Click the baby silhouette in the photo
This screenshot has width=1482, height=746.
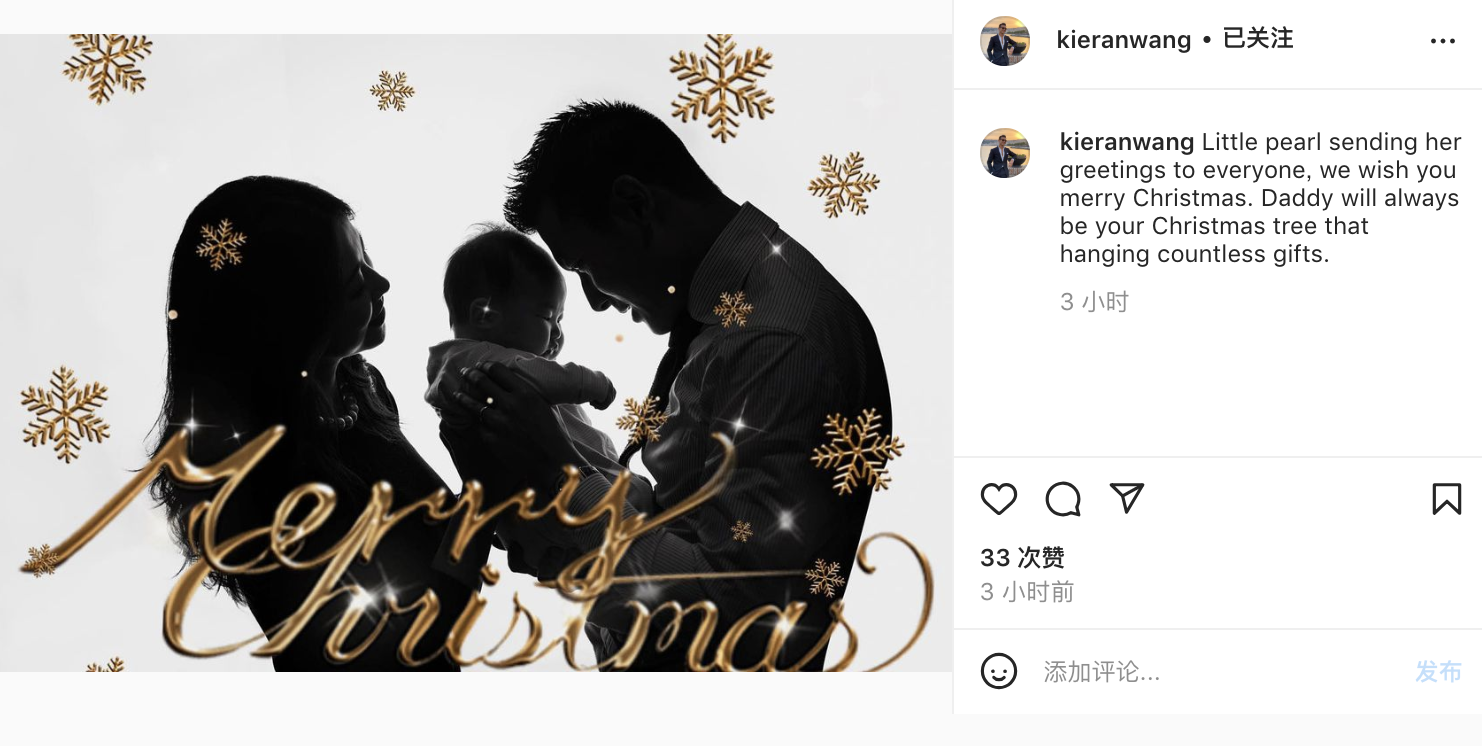pos(510,330)
